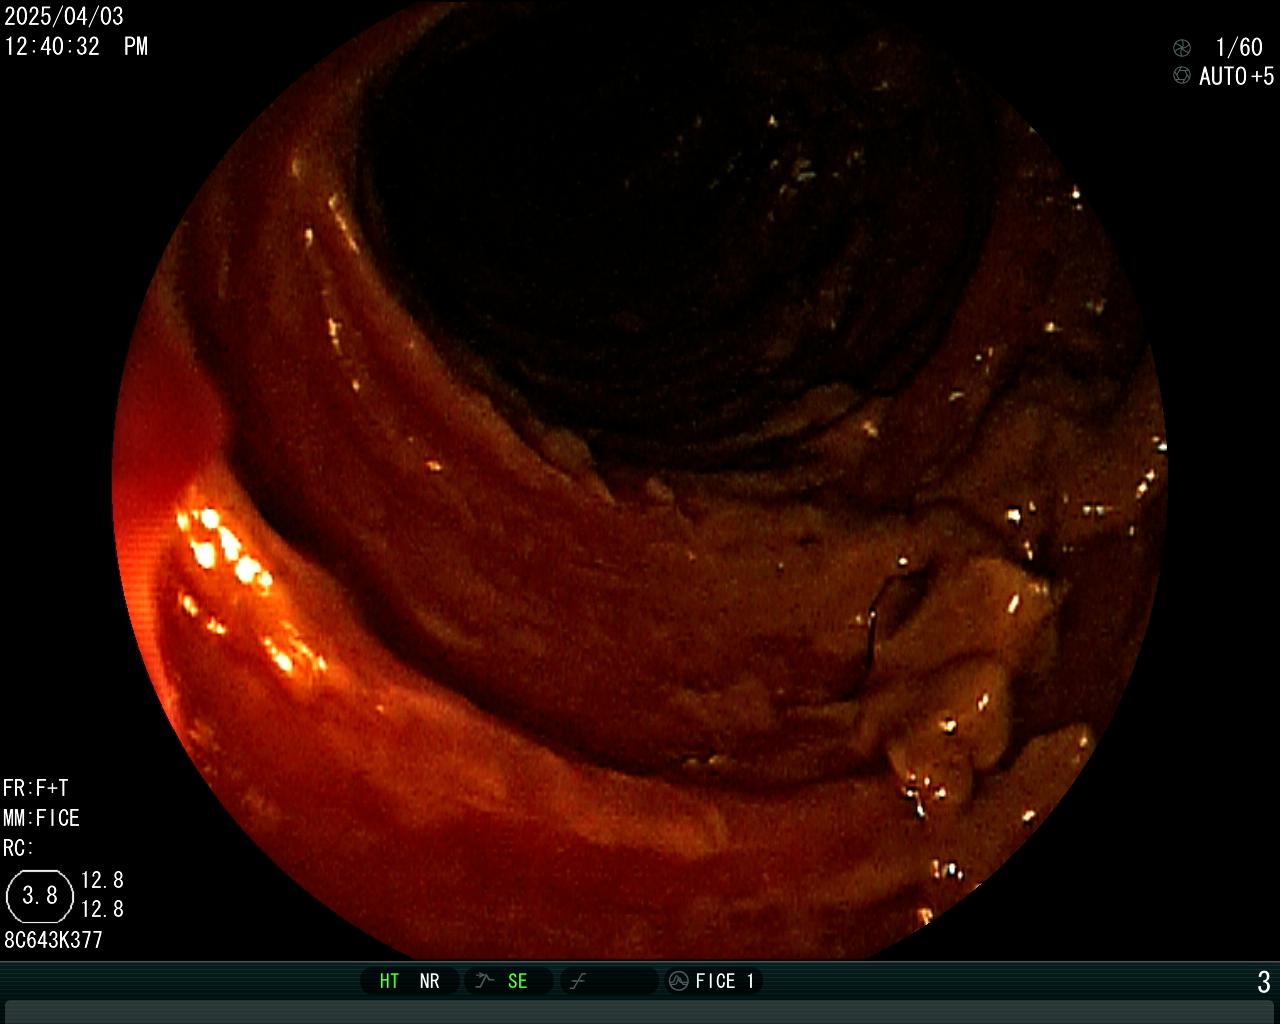Image resolution: width=1280 pixels, height=1024 pixels.
Task: Click the RC: label
Action: (x=19, y=848)
